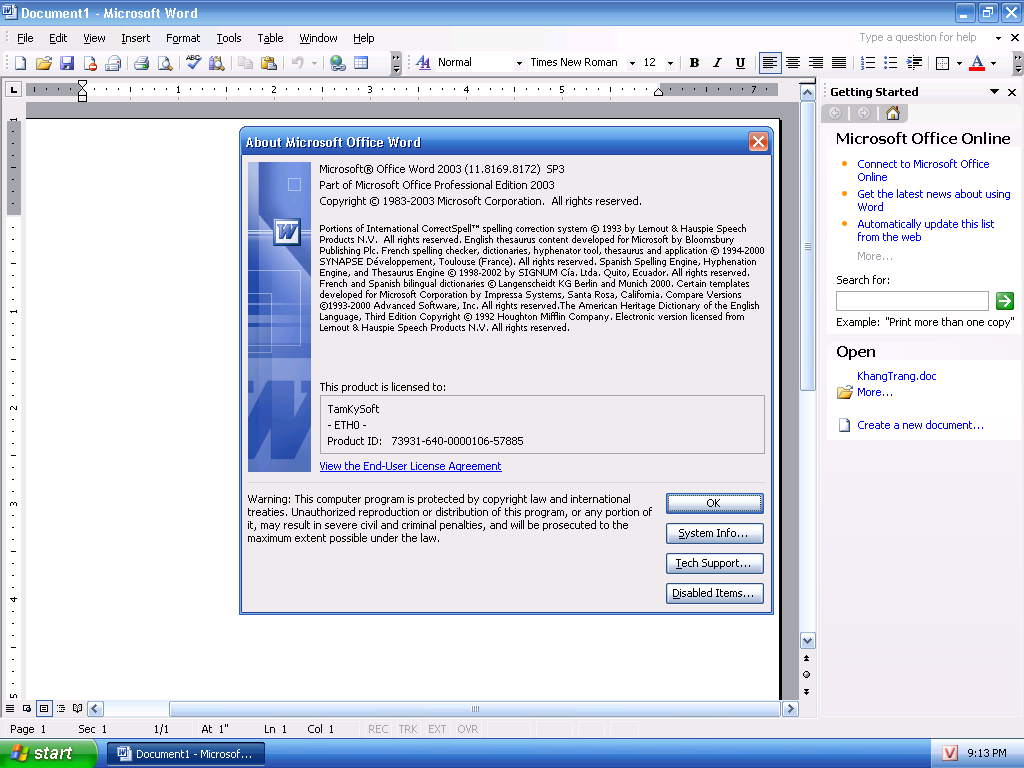
Task: Click the Permission toolbar icon
Action: click(90, 63)
